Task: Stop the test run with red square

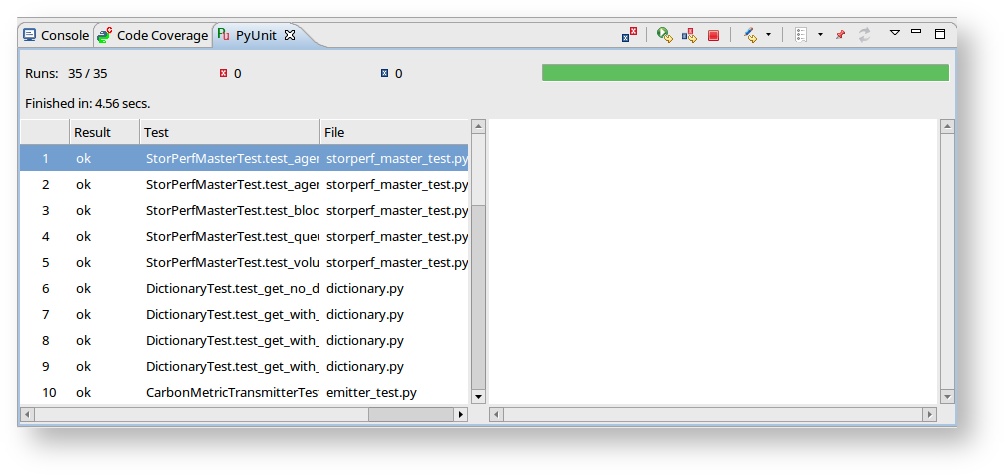Action: 713,35
